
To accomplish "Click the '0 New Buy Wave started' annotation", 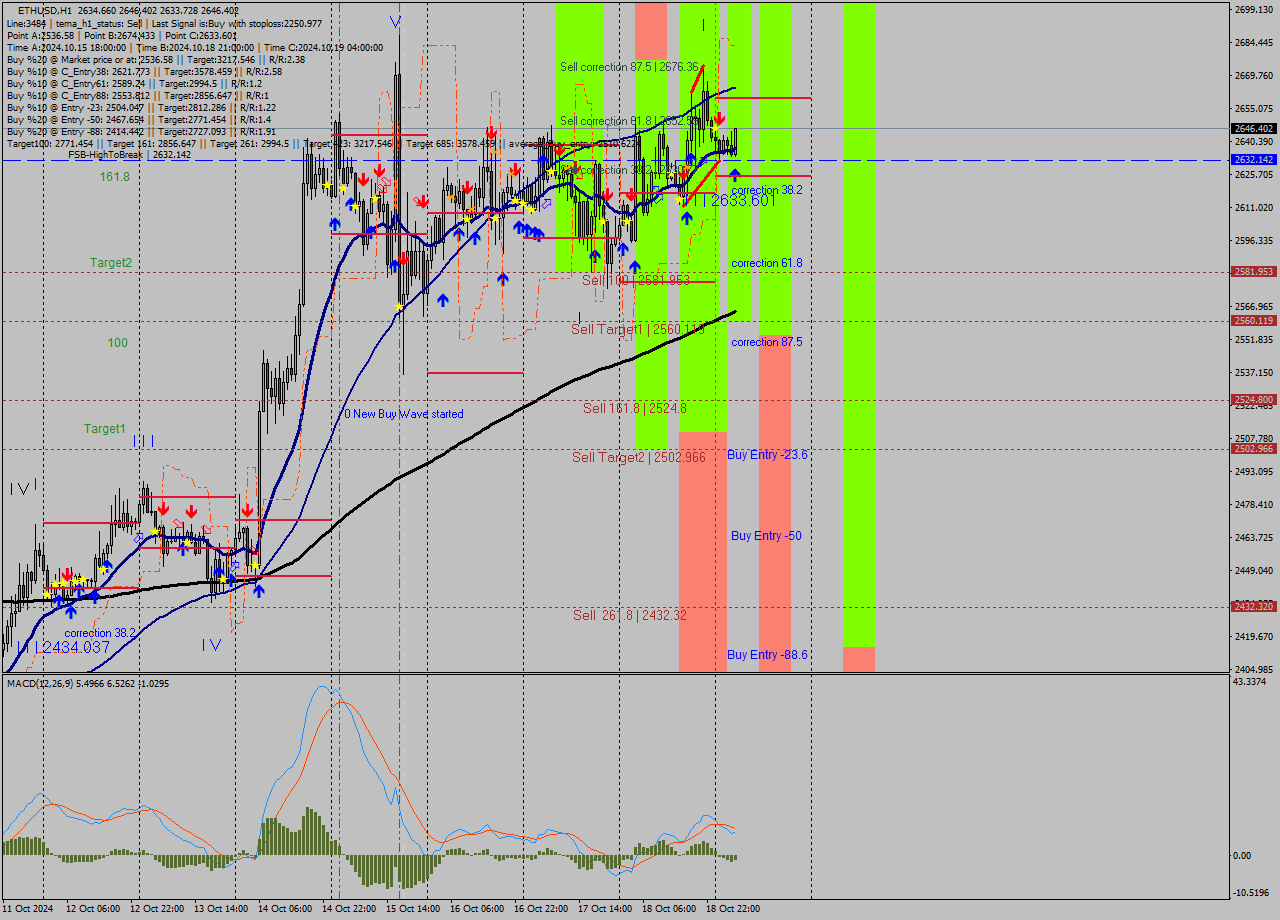I will [404, 414].
